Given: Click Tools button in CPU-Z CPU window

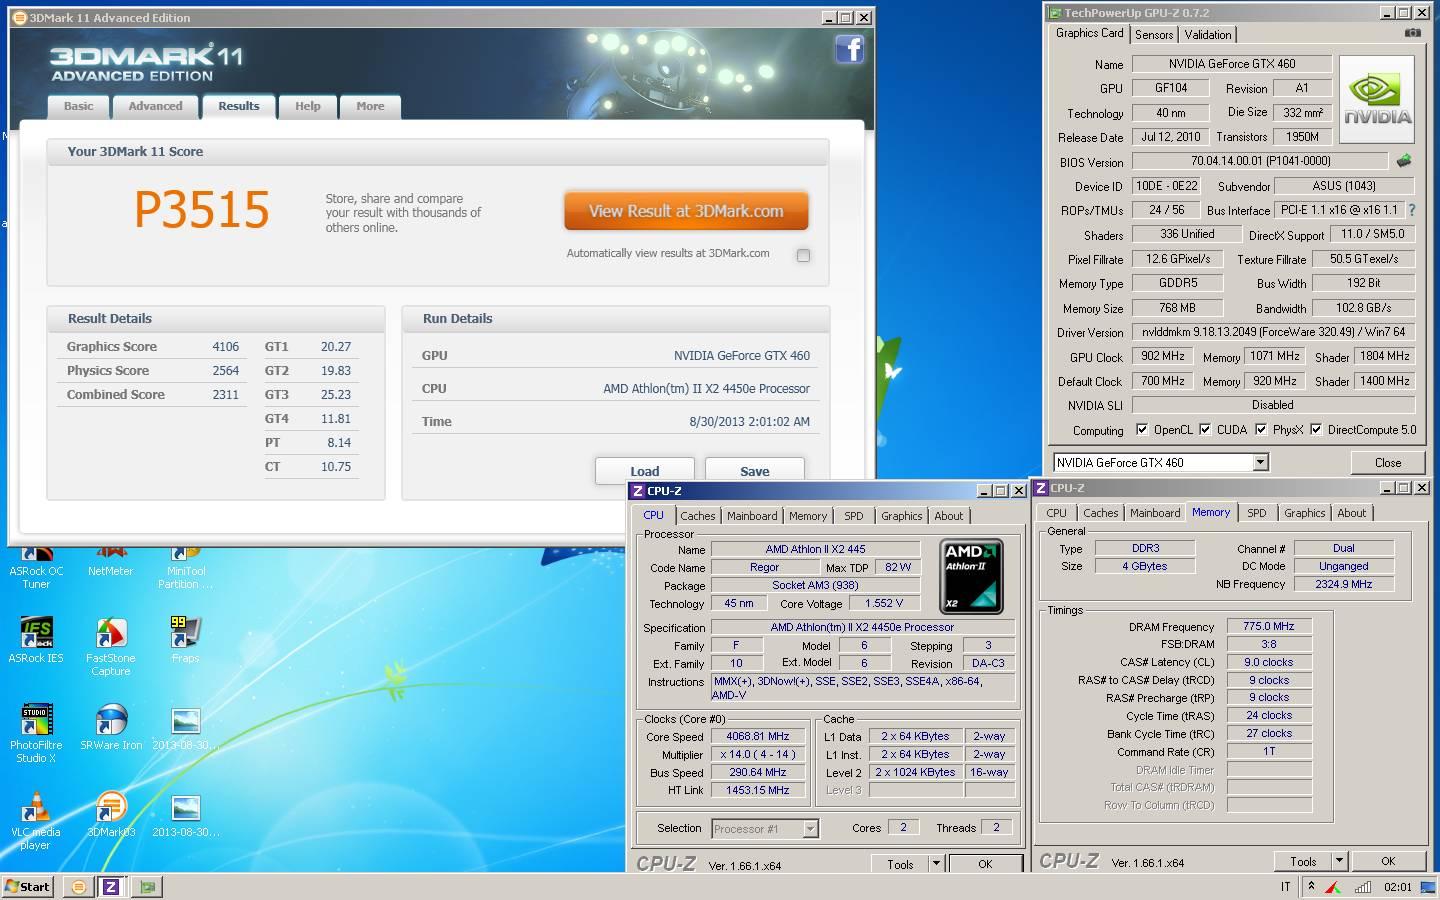Looking at the screenshot, I should (900, 864).
